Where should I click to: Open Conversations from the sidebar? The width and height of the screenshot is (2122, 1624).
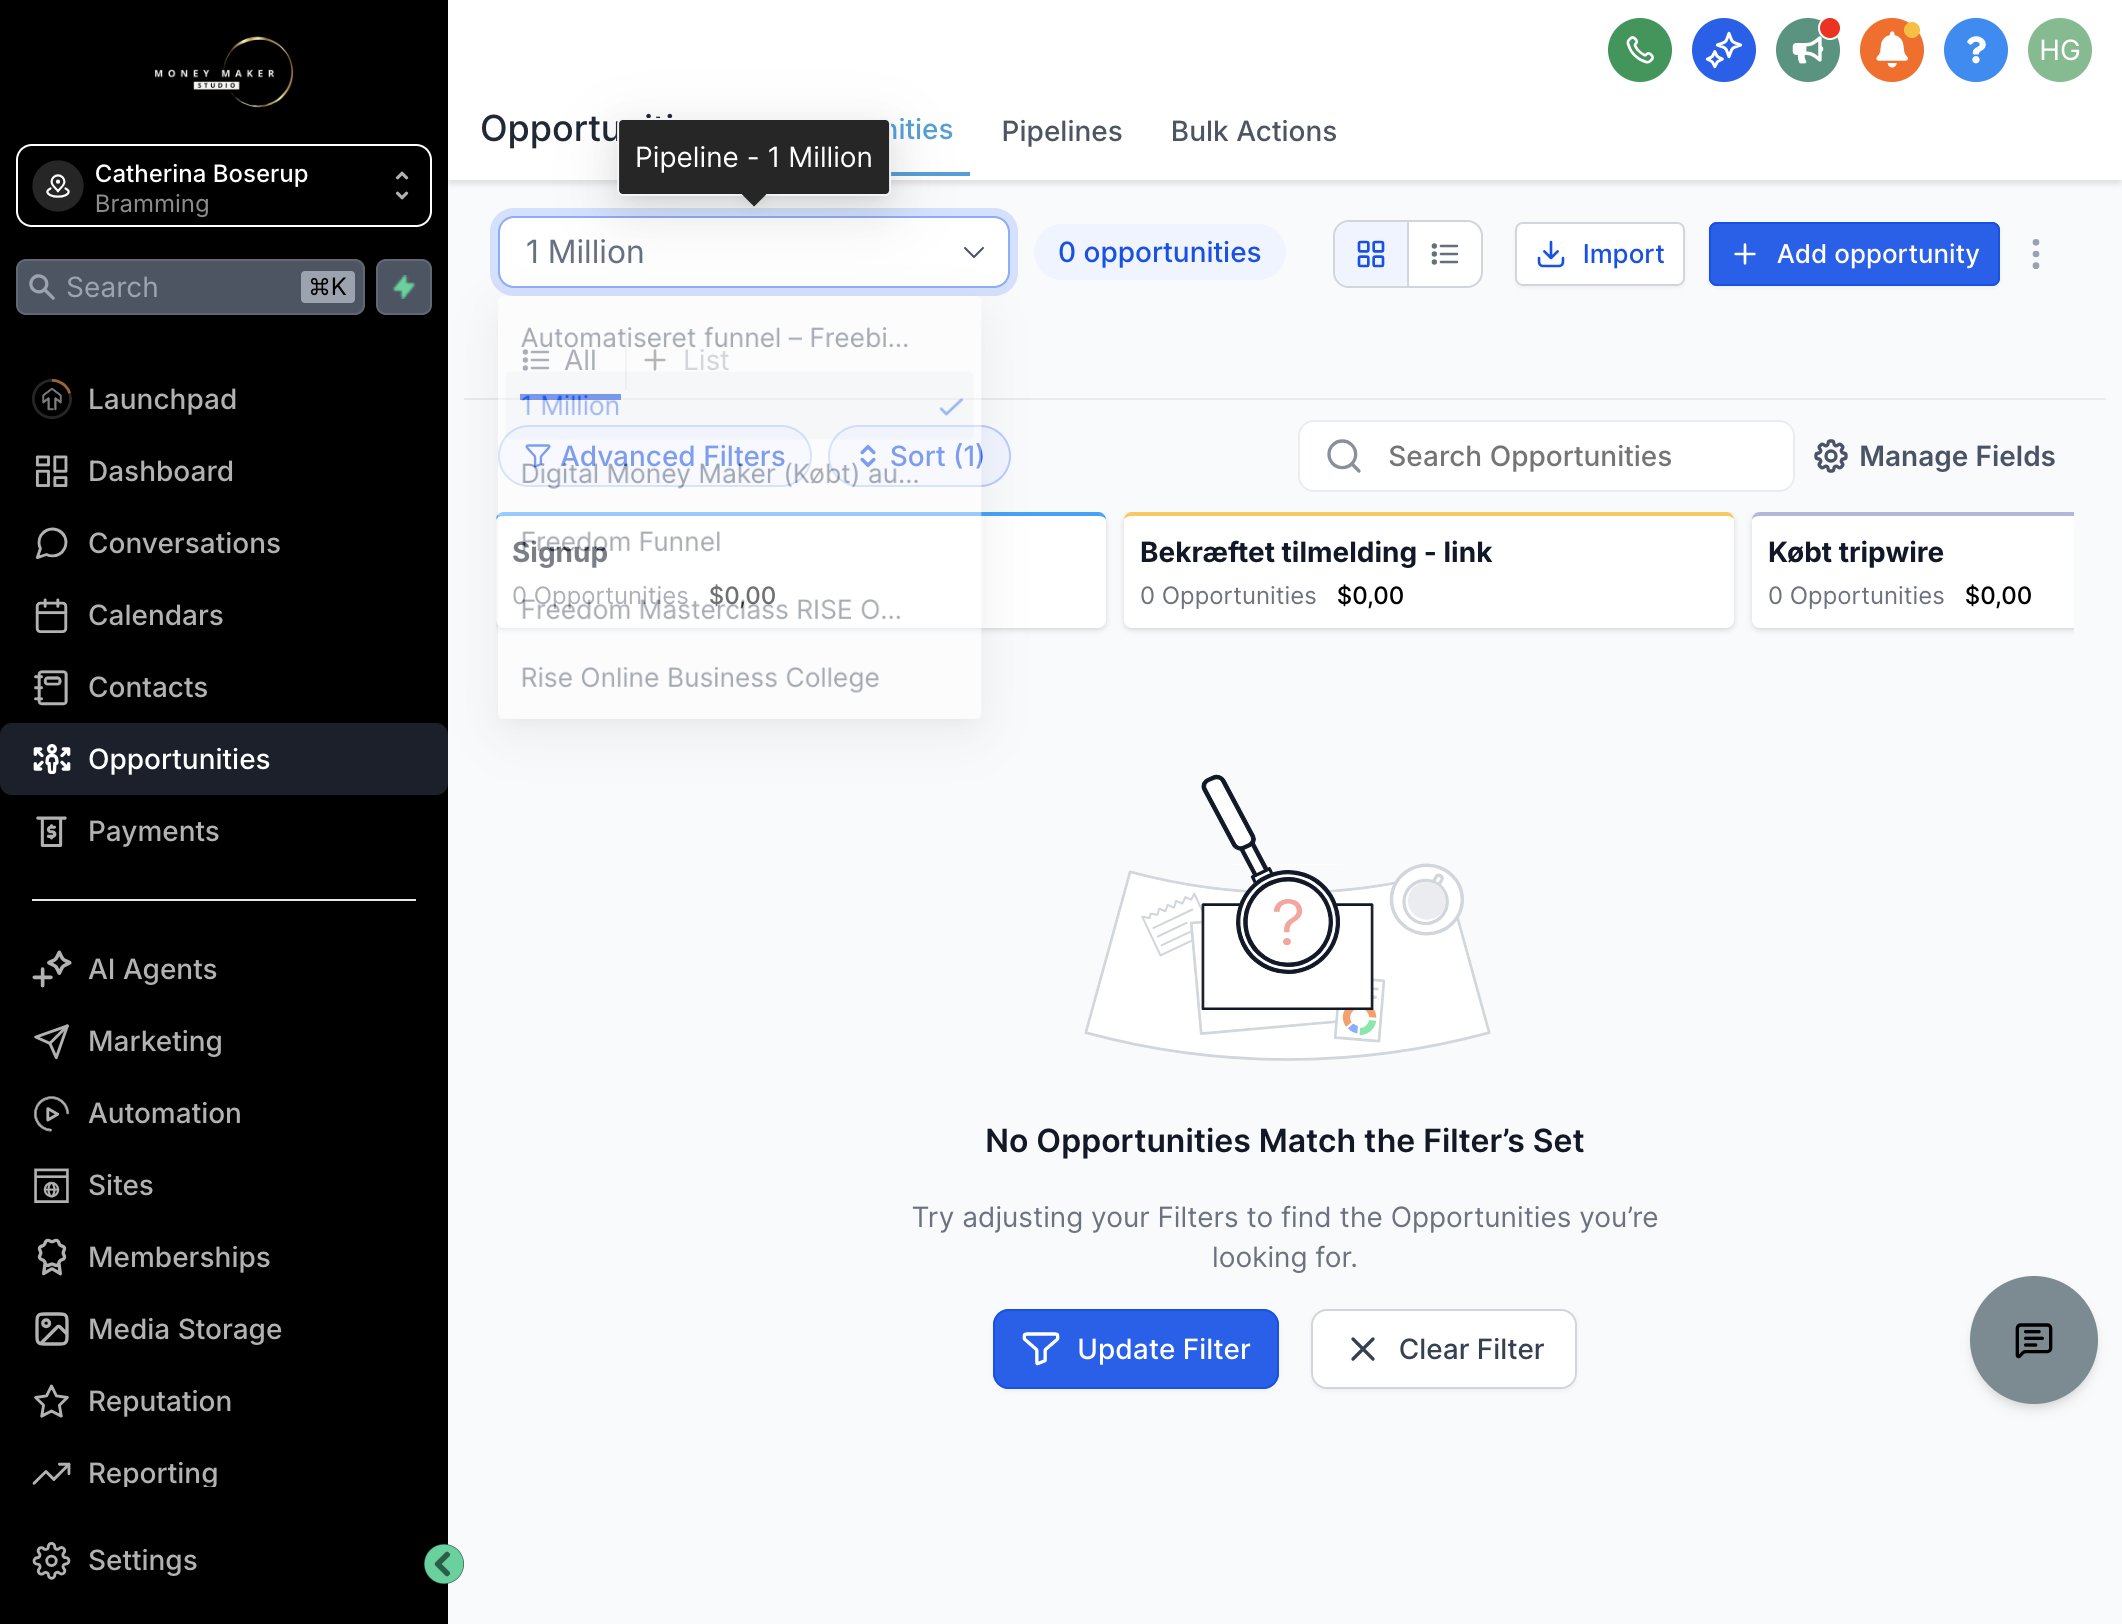(224, 543)
